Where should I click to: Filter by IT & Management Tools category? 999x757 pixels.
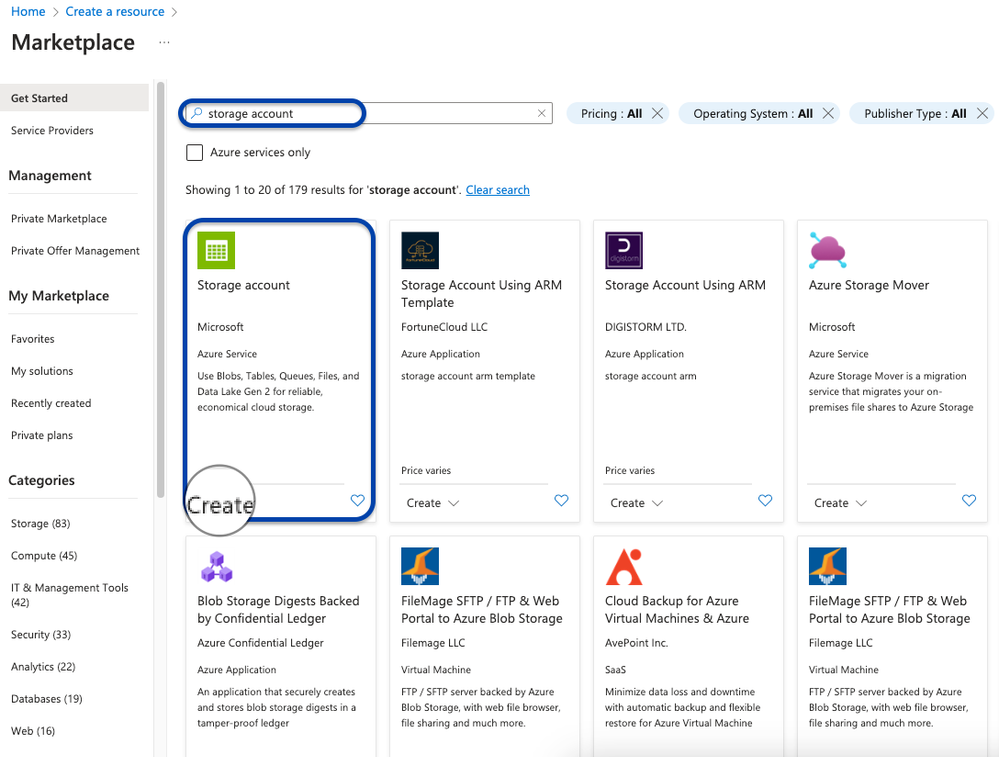click(69, 595)
